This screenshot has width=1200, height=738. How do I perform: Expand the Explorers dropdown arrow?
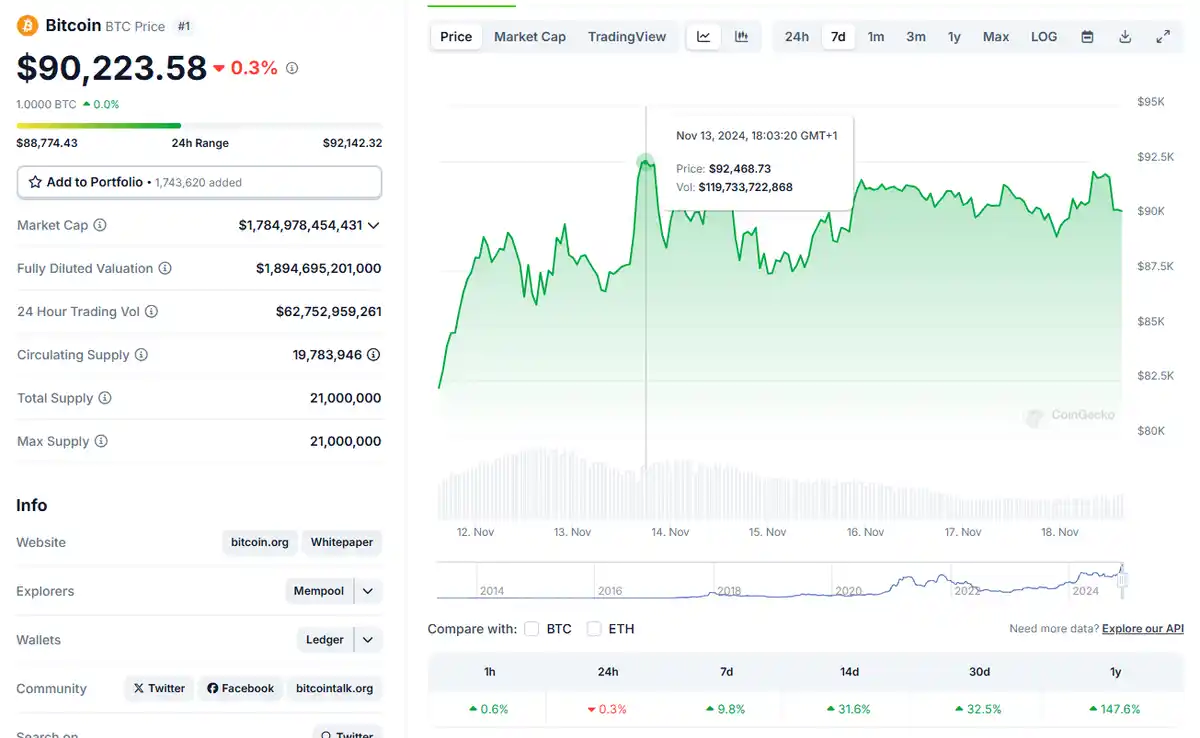click(367, 591)
